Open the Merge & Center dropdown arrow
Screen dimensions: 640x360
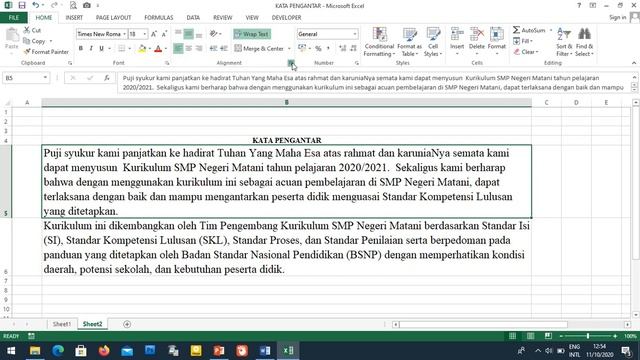(x=289, y=49)
